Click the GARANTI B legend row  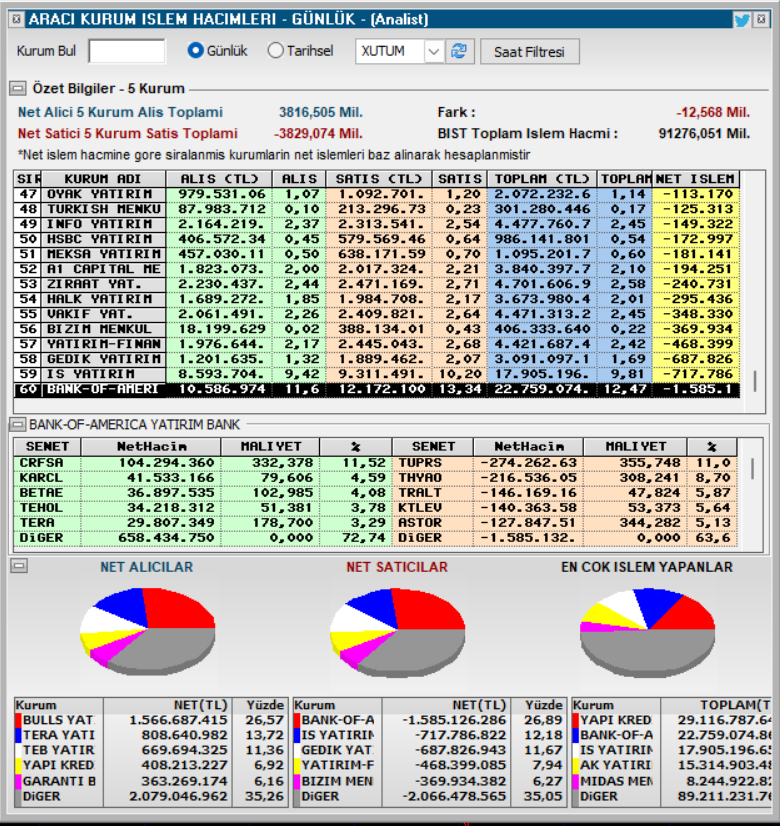[x=151, y=781]
